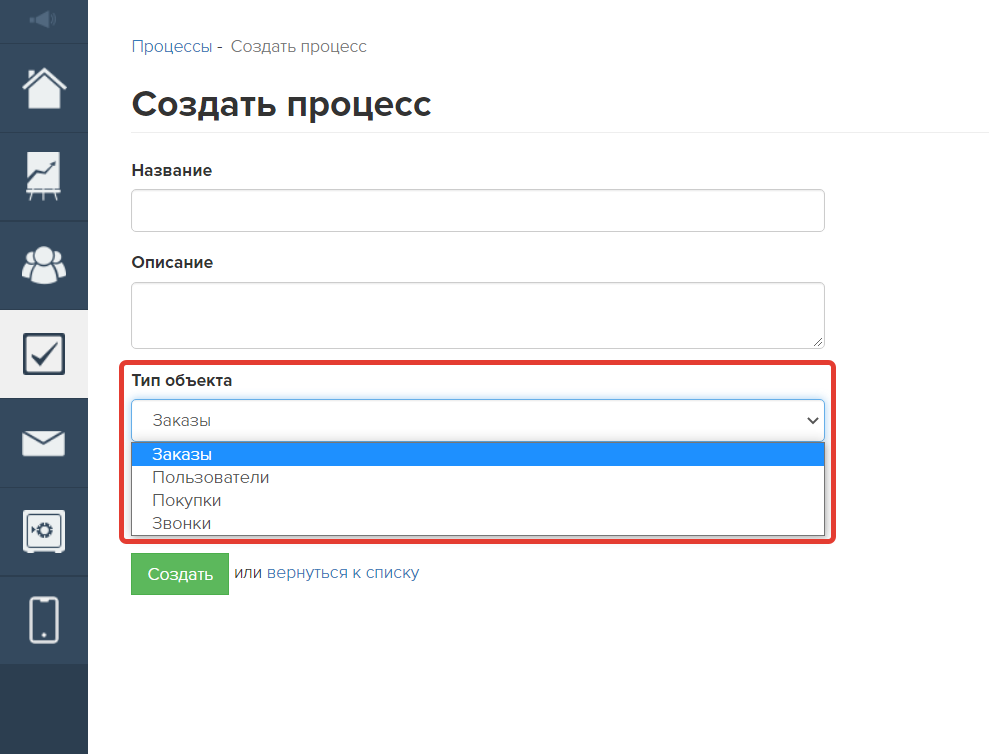Grab the Описание textarea resize handle
The height and width of the screenshot is (754, 989).
pyautogui.click(x=817, y=342)
